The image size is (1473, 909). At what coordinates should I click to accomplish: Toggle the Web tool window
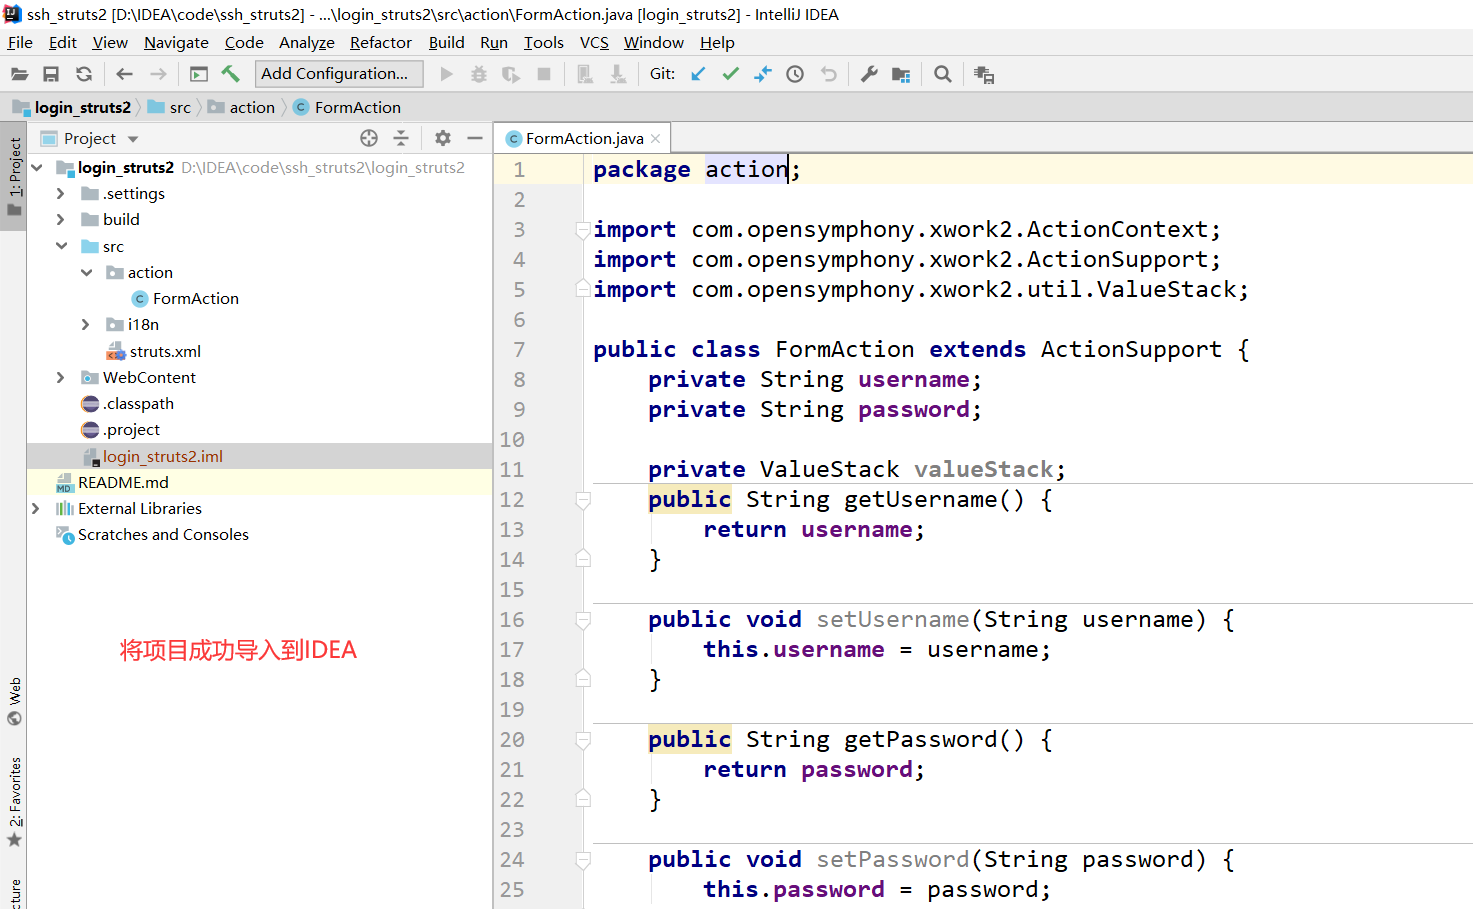tap(14, 702)
